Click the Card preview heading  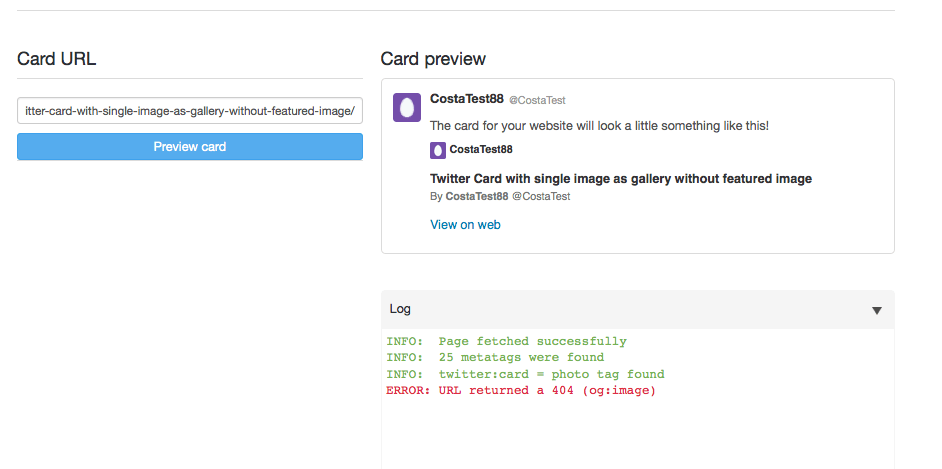[433, 59]
